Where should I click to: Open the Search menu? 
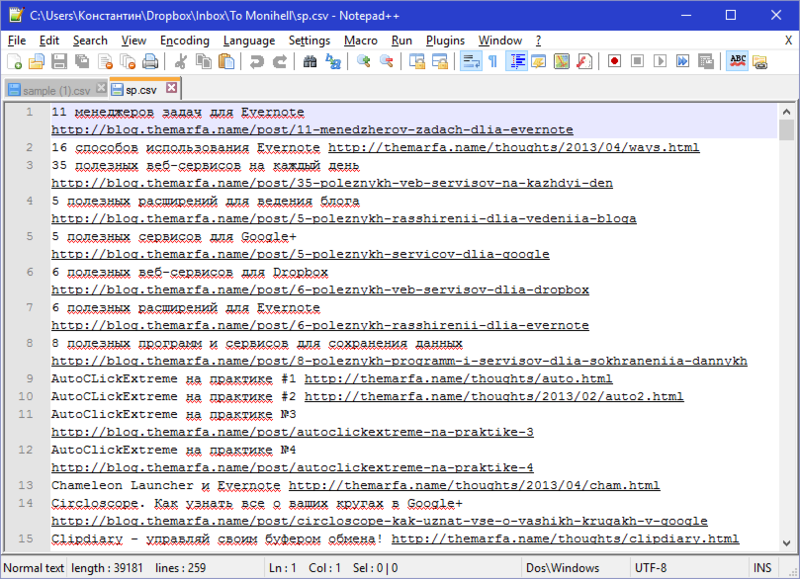coord(90,40)
